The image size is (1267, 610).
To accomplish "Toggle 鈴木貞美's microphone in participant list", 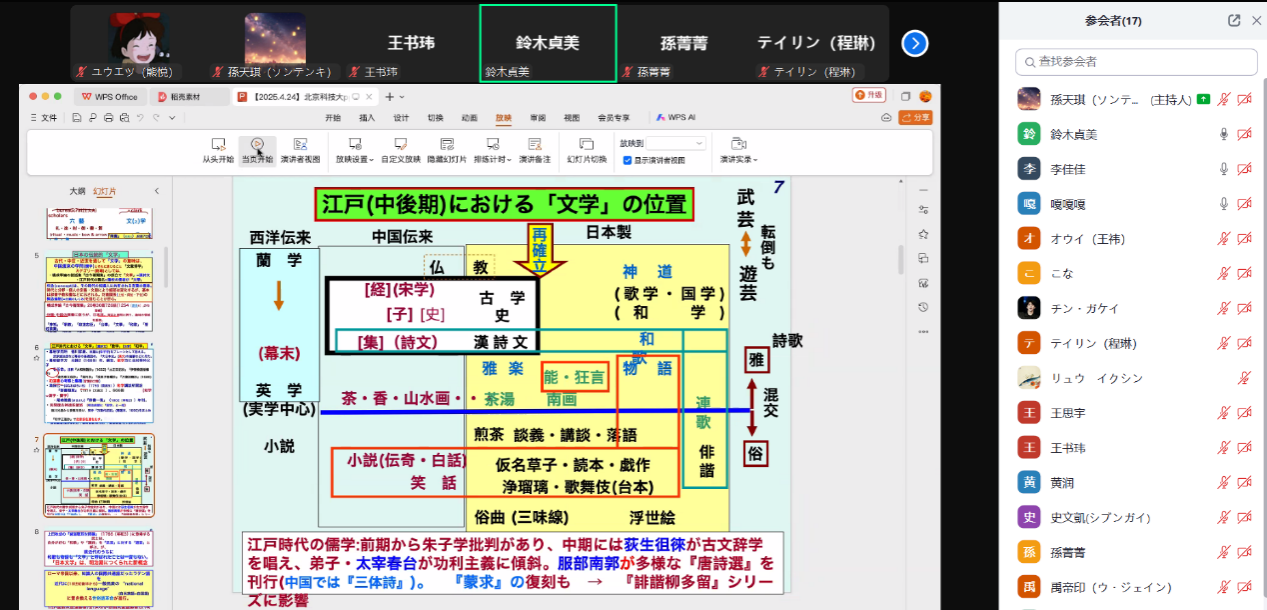I will click(x=1223, y=134).
